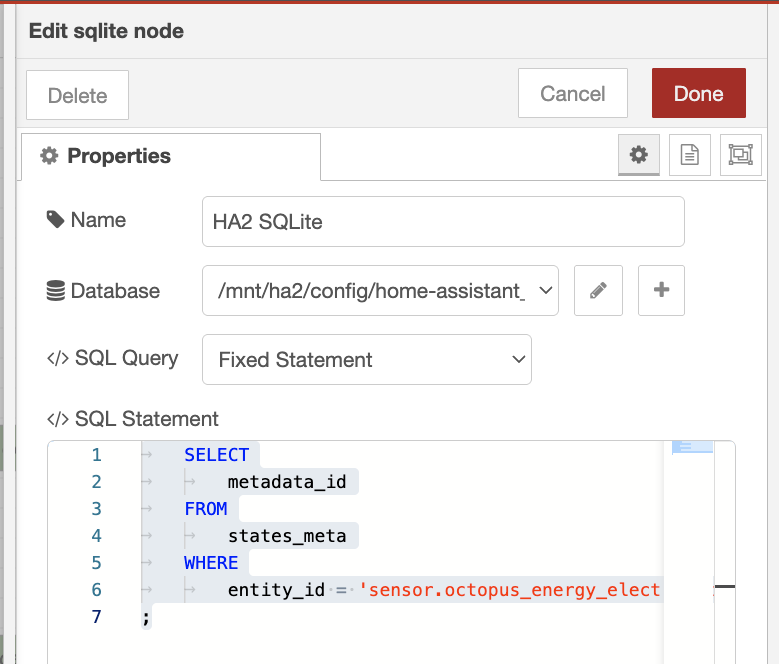Expand the SQL Query Fixed Statement dropdown
Screen dimensions: 779x664
[366, 360]
